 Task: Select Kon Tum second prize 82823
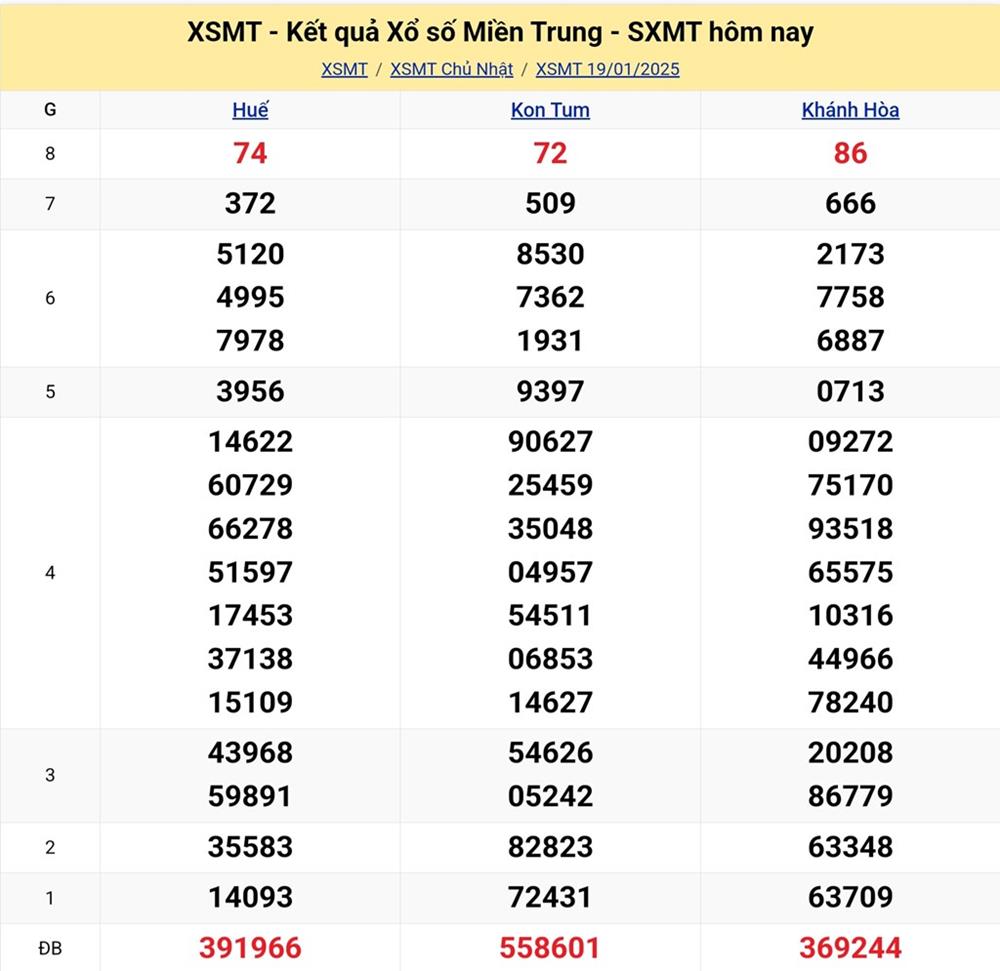[550, 847]
